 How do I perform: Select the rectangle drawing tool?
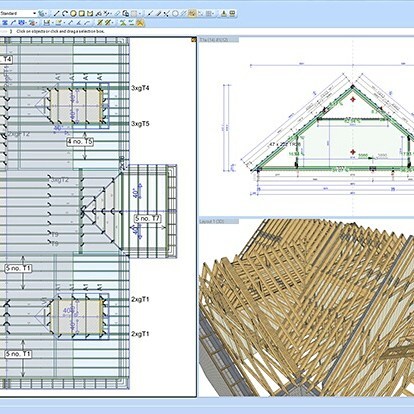81,14
